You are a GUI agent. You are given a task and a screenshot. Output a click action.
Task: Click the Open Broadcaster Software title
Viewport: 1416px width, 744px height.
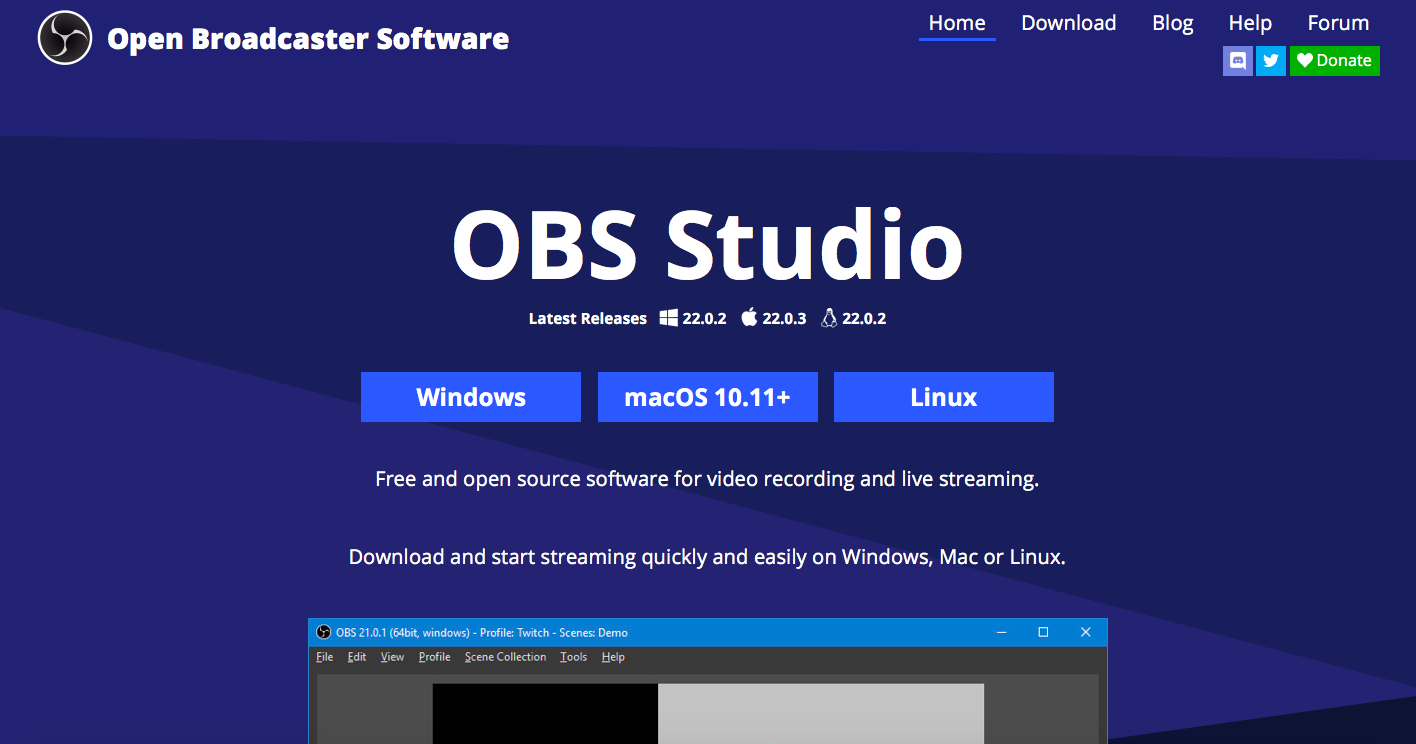click(308, 39)
